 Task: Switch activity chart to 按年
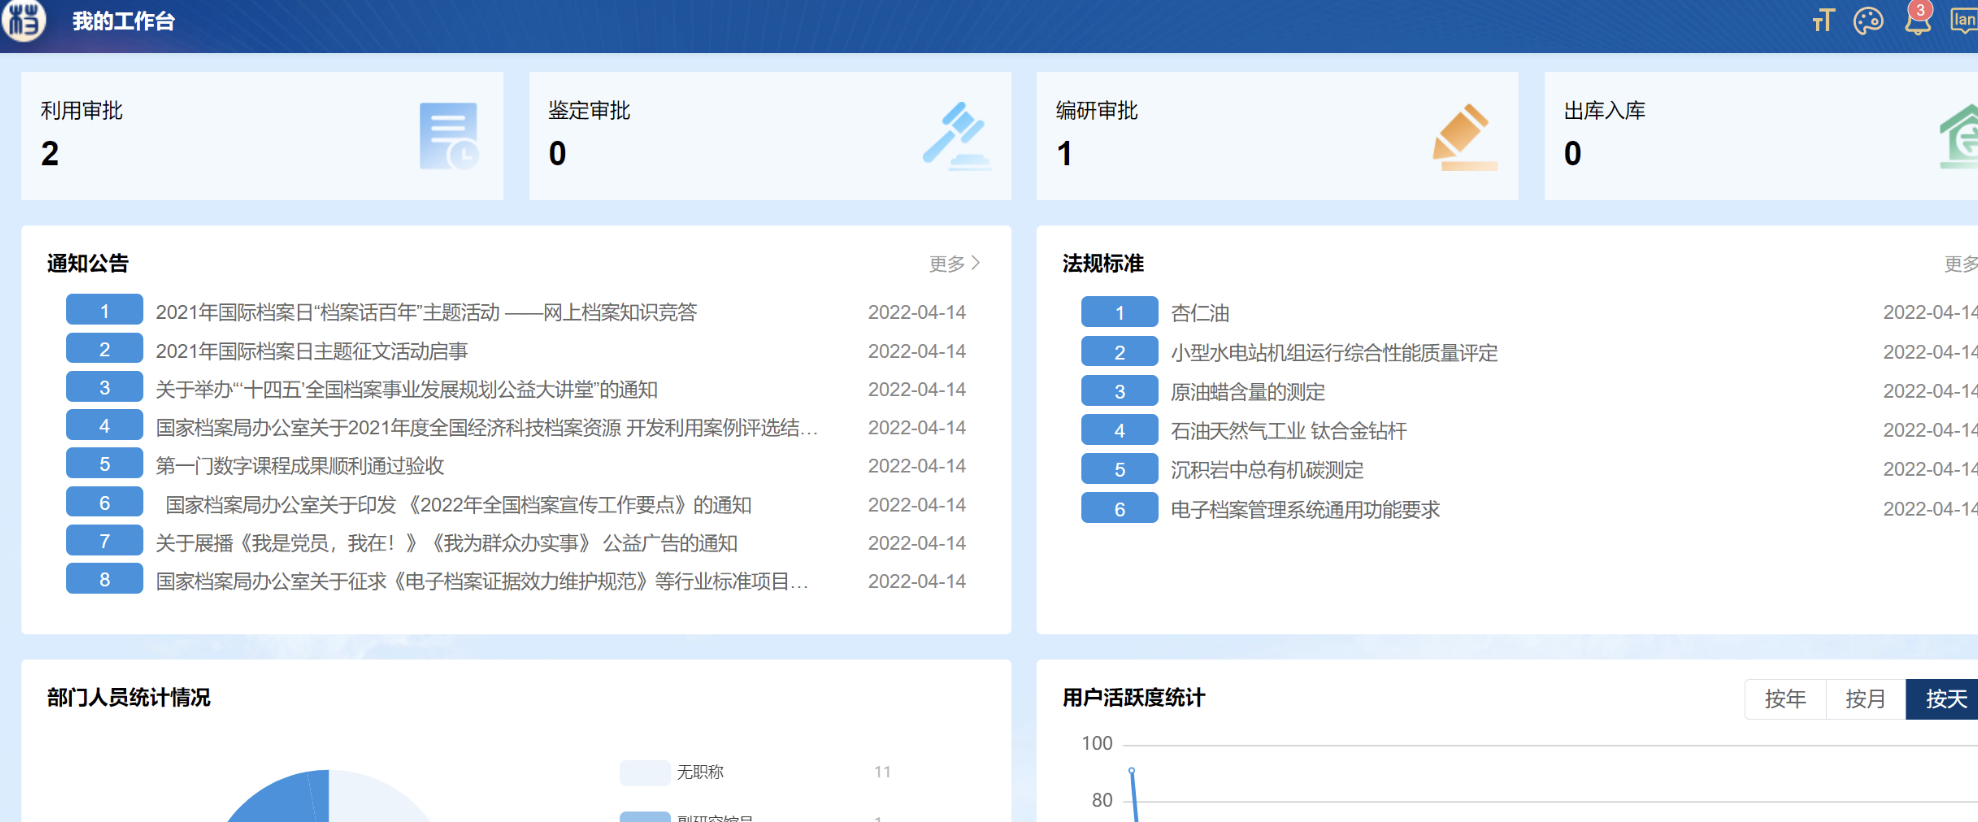click(x=1785, y=699)
